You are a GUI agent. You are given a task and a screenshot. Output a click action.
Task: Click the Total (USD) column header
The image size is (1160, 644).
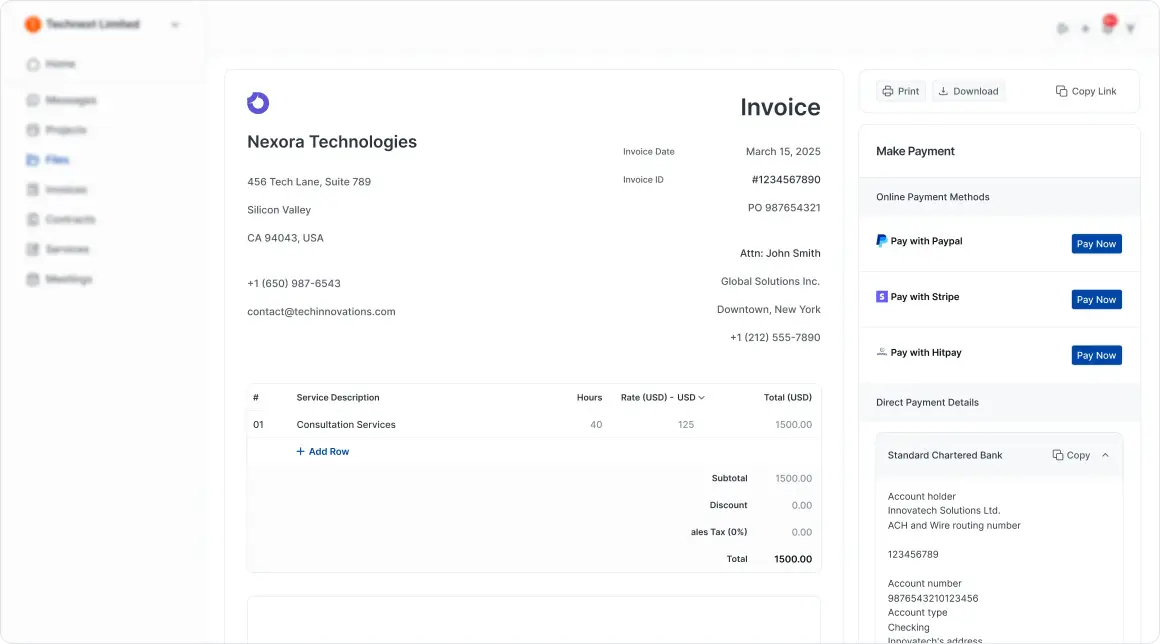pyautogui.click(x=787, y=397)
